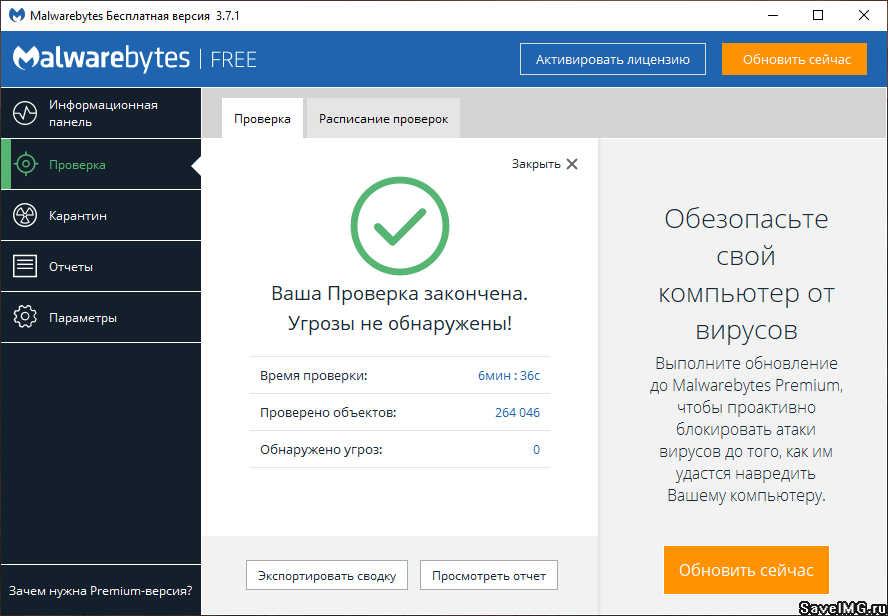Open the Карантин quarantine icon
The image size is (888, 616).
[x=25, y=215]
